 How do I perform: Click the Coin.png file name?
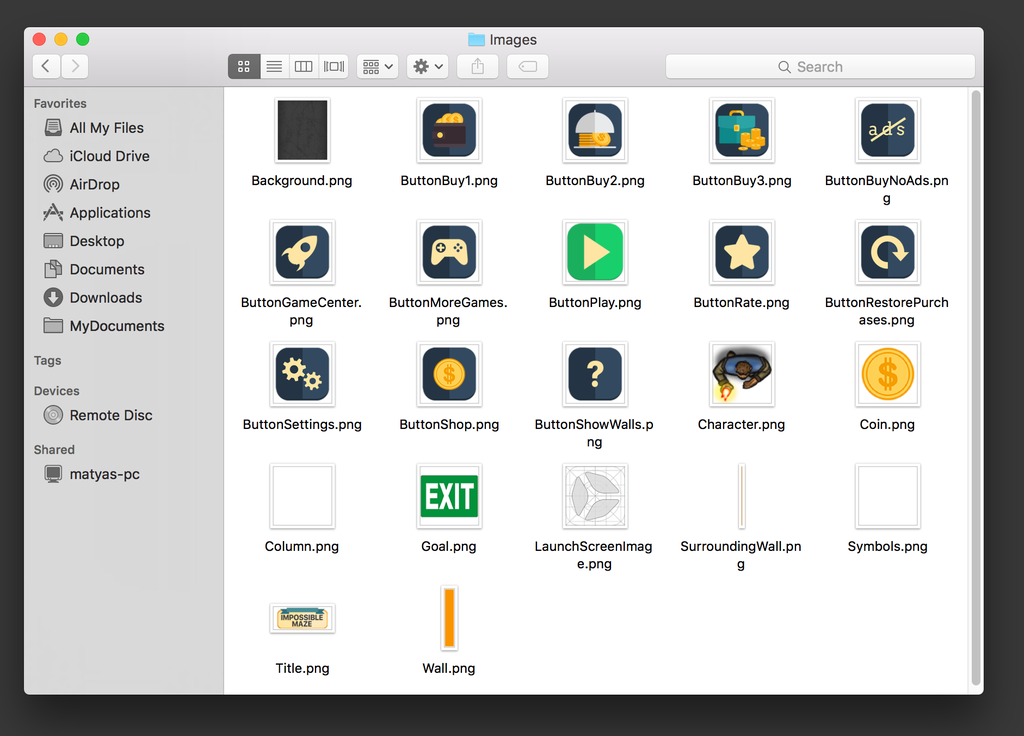888,424
